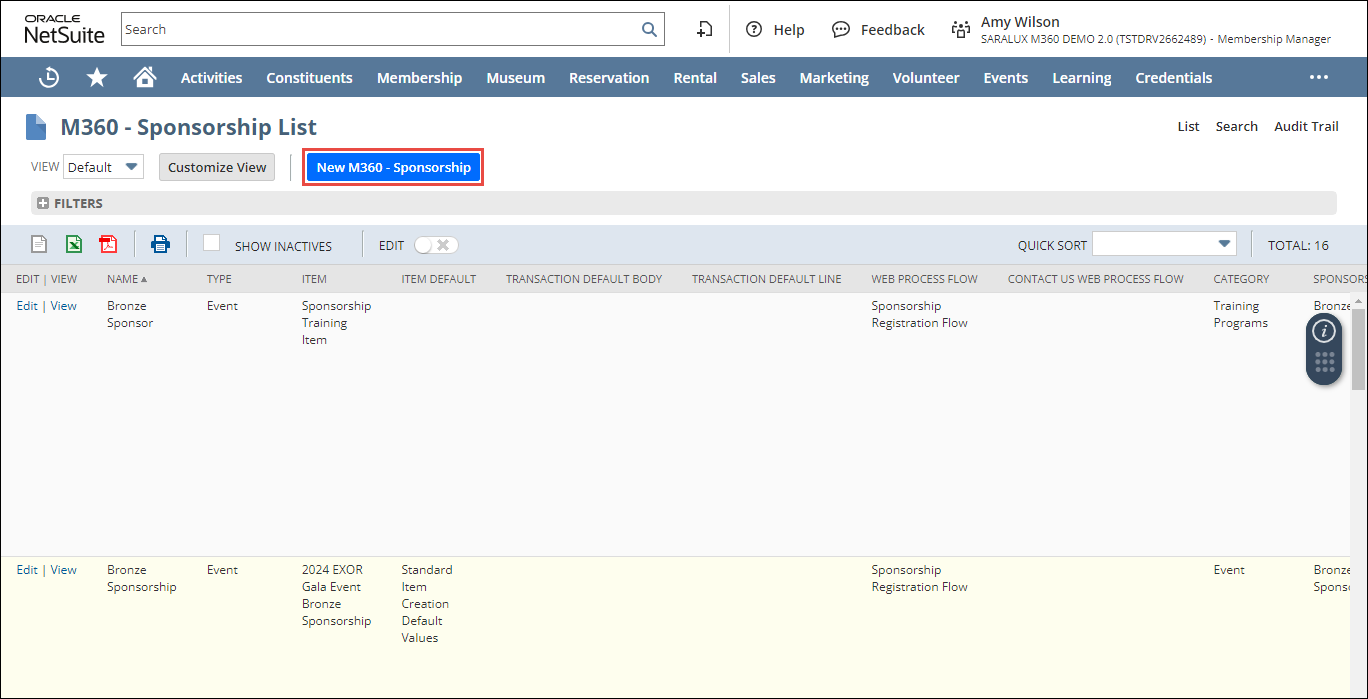Open the Membership menu
Image resolution: width=1368 pixels, height=699 pixels.
point(419,78)
